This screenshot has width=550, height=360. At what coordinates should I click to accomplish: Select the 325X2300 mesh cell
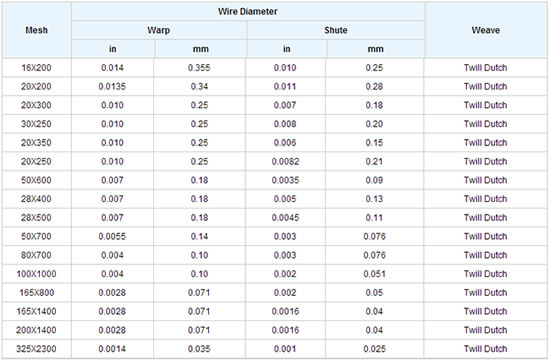click(x=36, y=349)
